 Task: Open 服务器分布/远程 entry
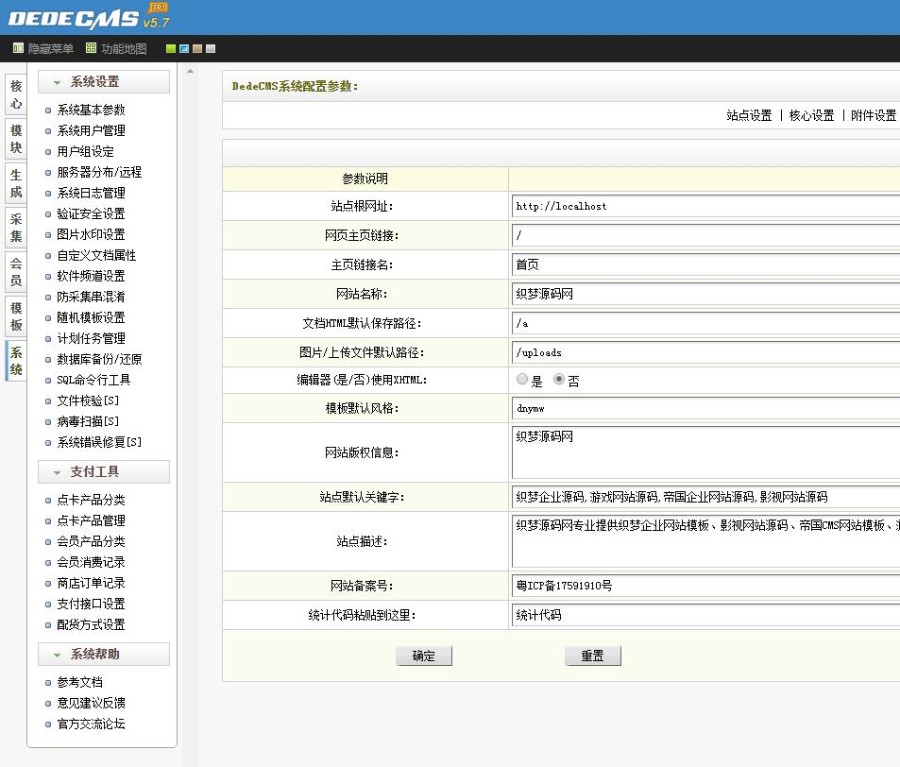click(x=99, y=172)
